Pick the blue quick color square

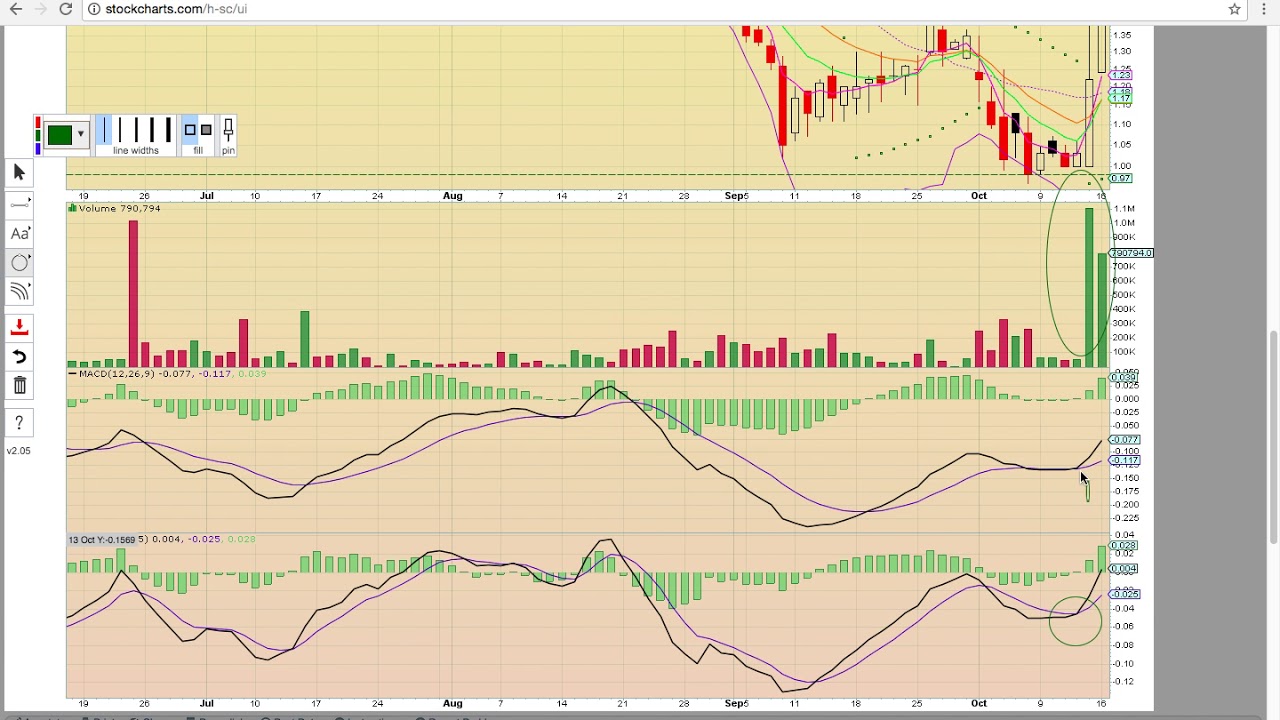[x=38, y=149]
